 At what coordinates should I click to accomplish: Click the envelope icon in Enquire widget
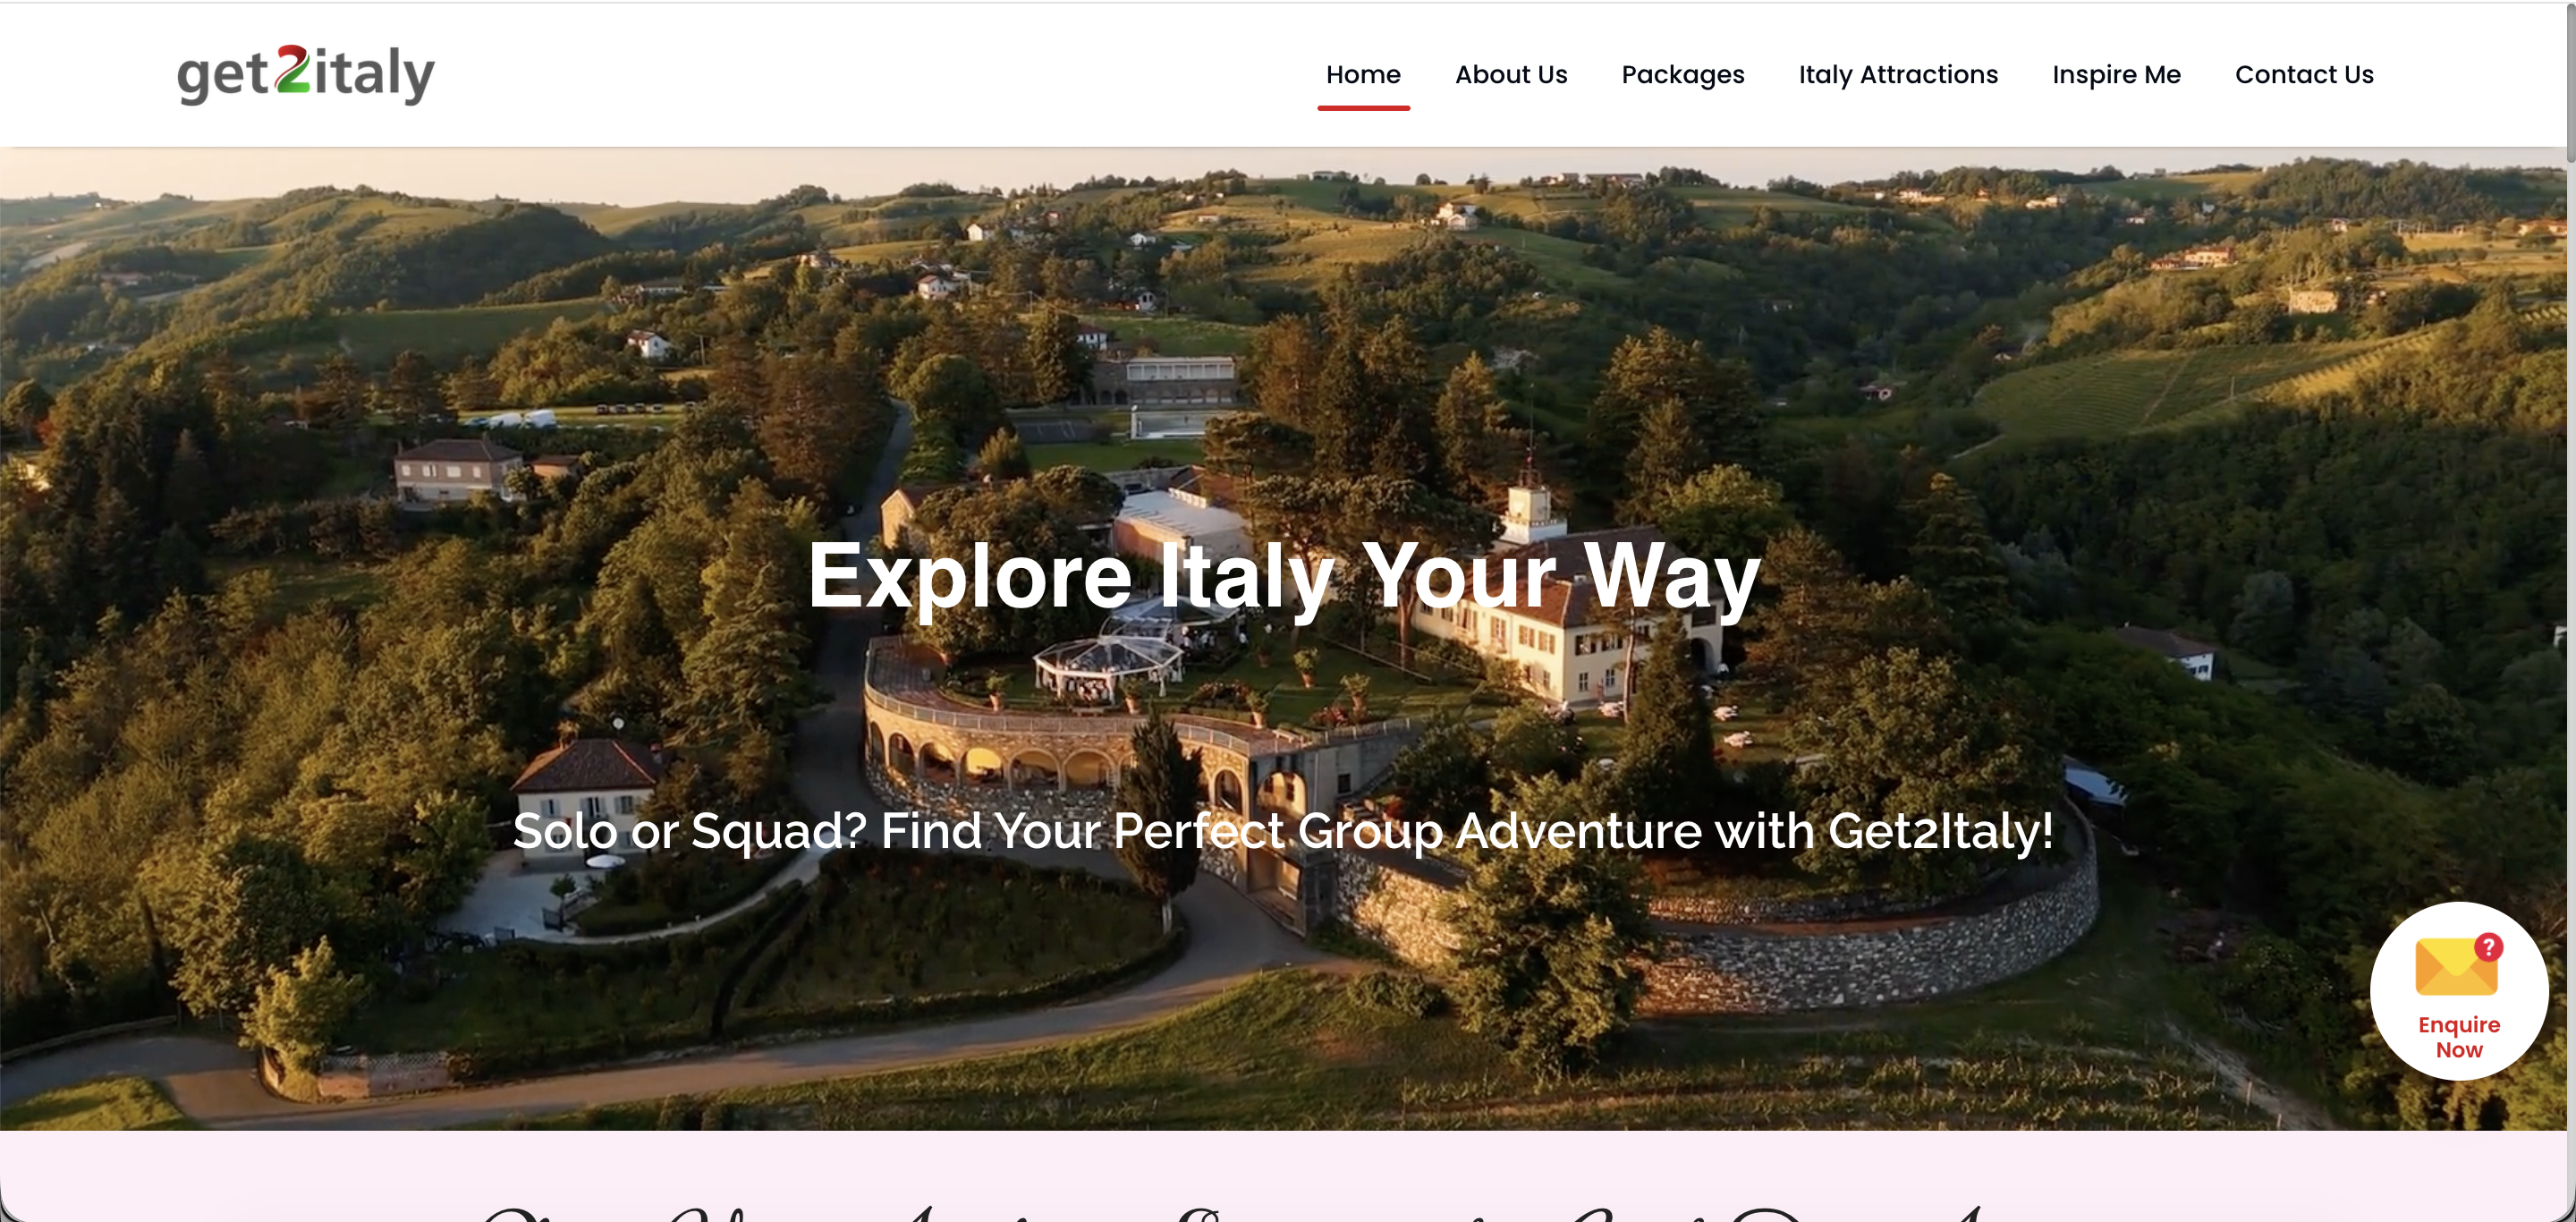point(2456,966)
